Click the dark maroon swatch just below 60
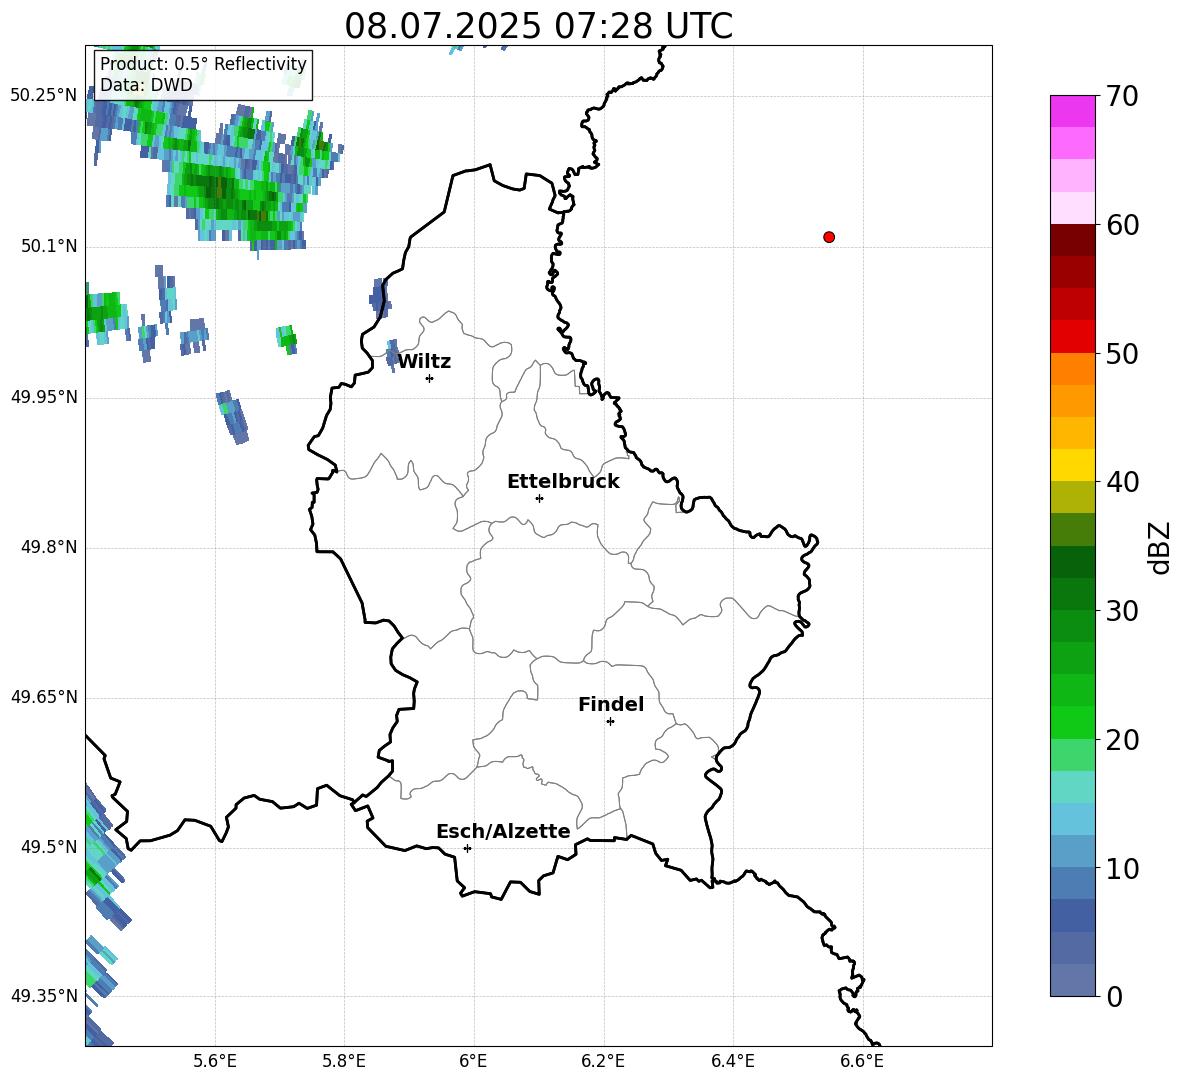 1072,240
